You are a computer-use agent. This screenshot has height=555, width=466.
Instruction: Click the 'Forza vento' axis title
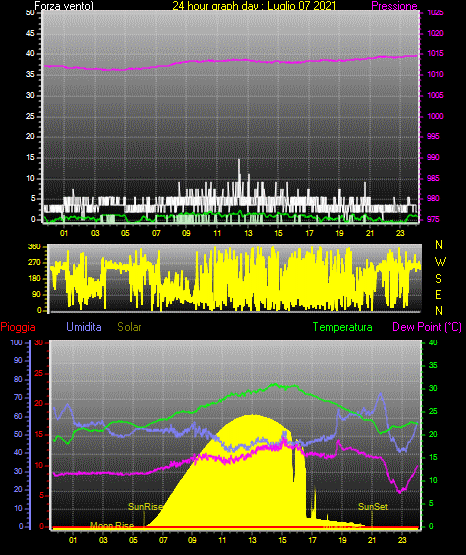(x=64, y=6)
